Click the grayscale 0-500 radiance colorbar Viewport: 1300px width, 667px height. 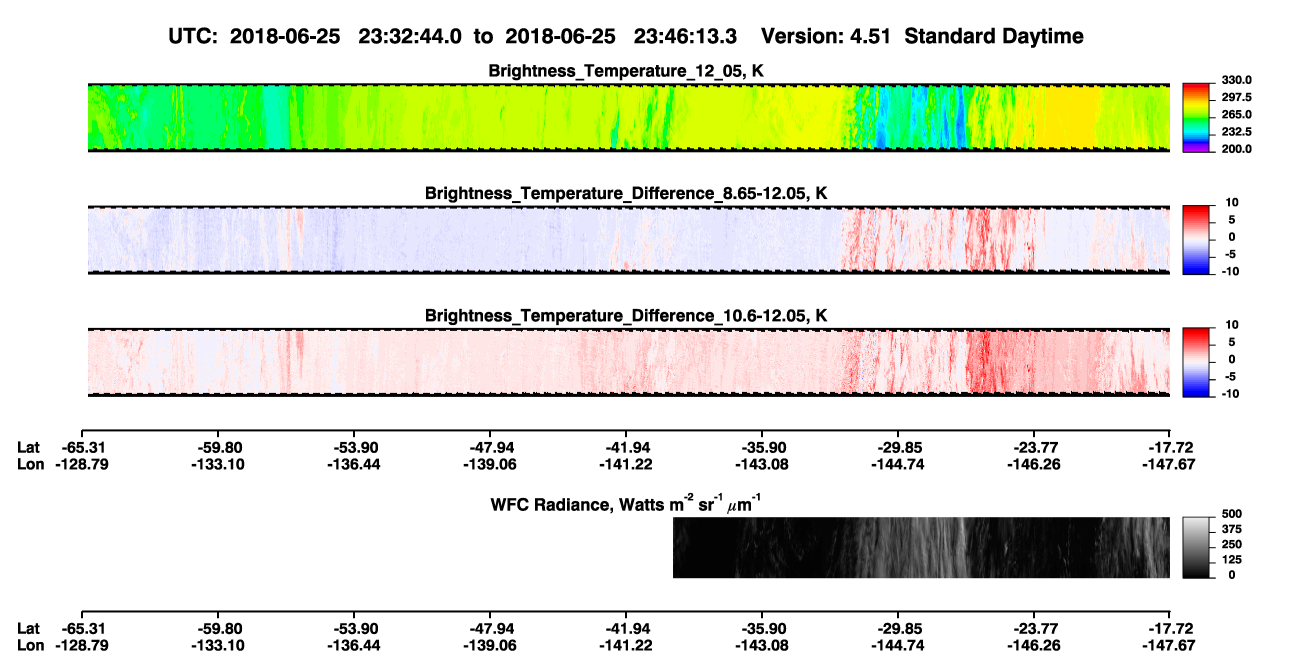point(1196,547)
